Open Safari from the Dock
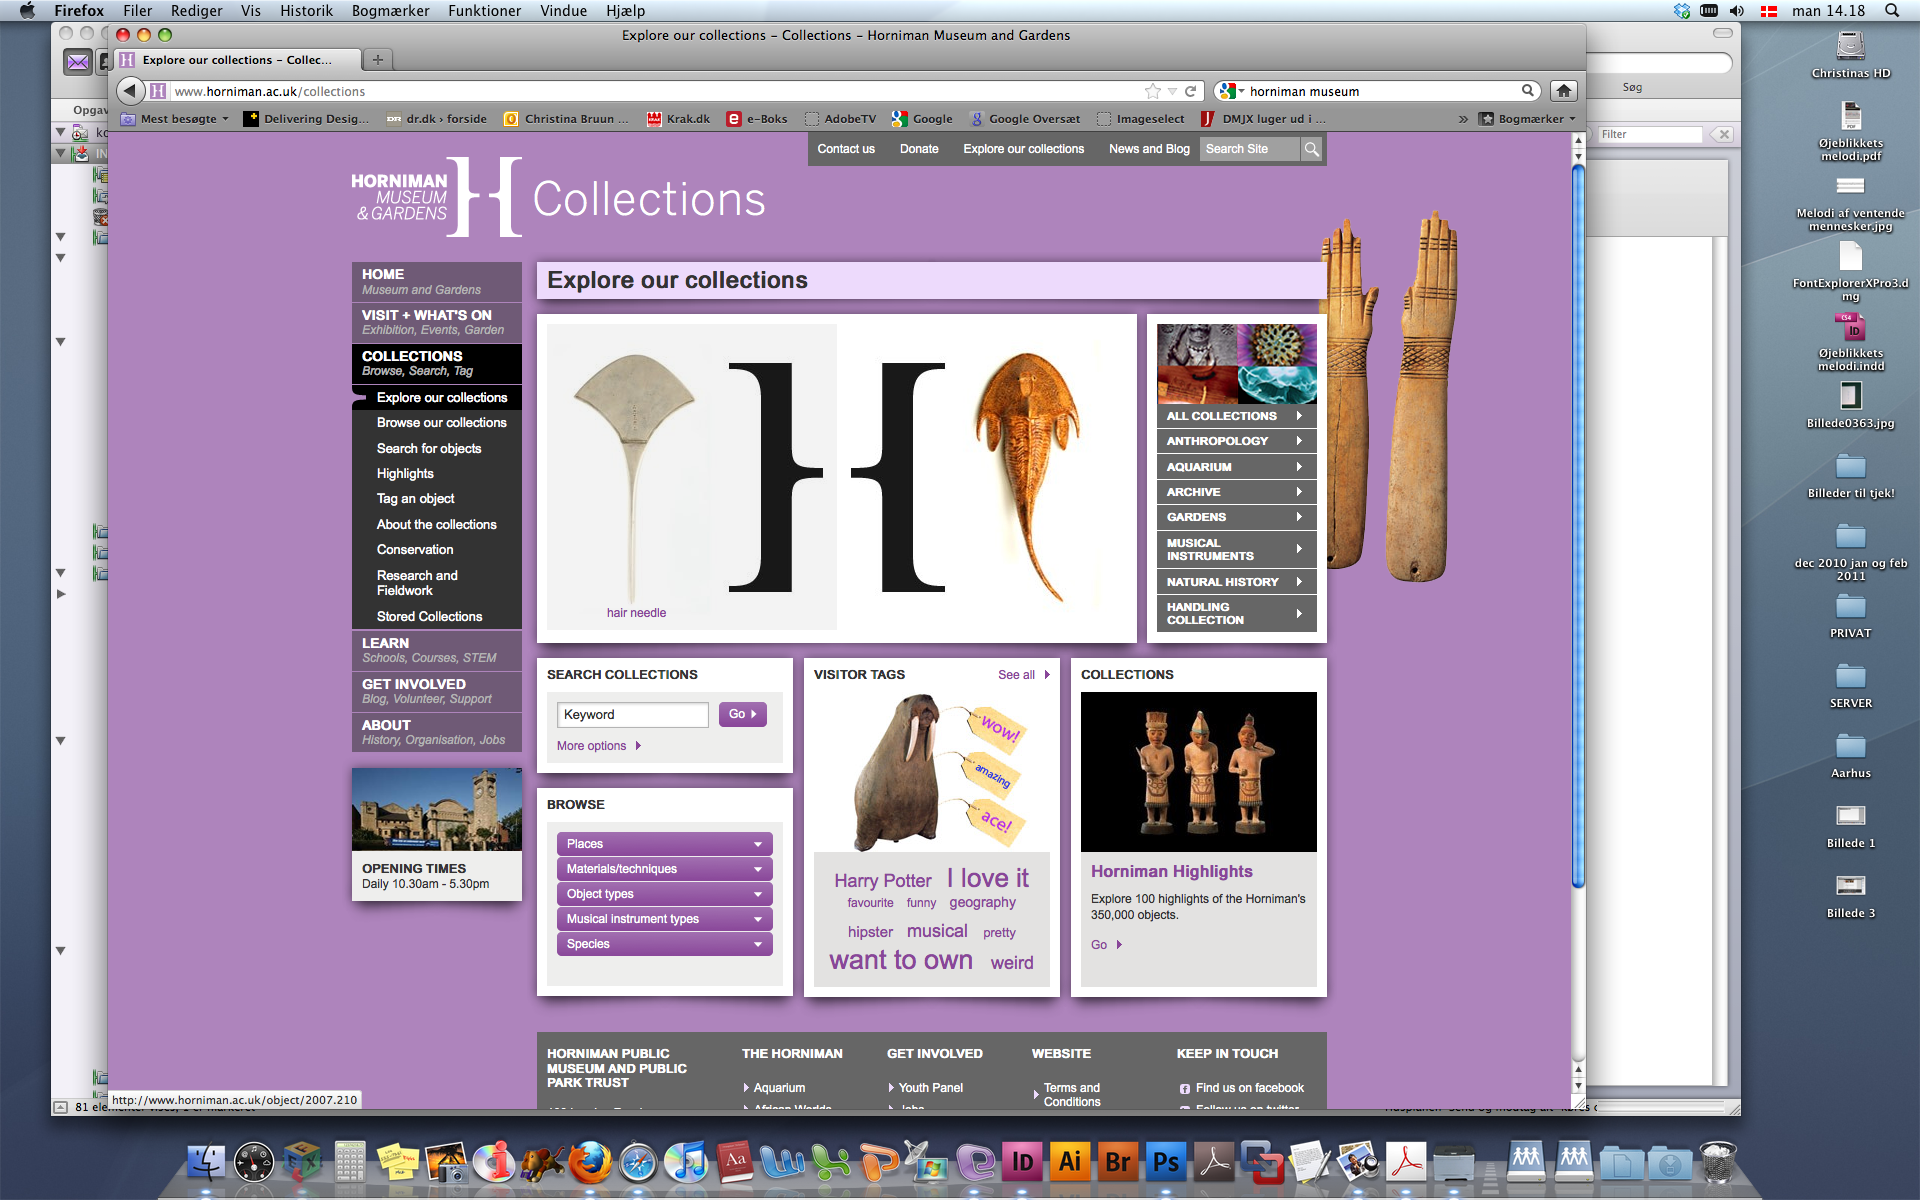This screenshot has height=1200, width=1920. click(x=638, y=1162)
